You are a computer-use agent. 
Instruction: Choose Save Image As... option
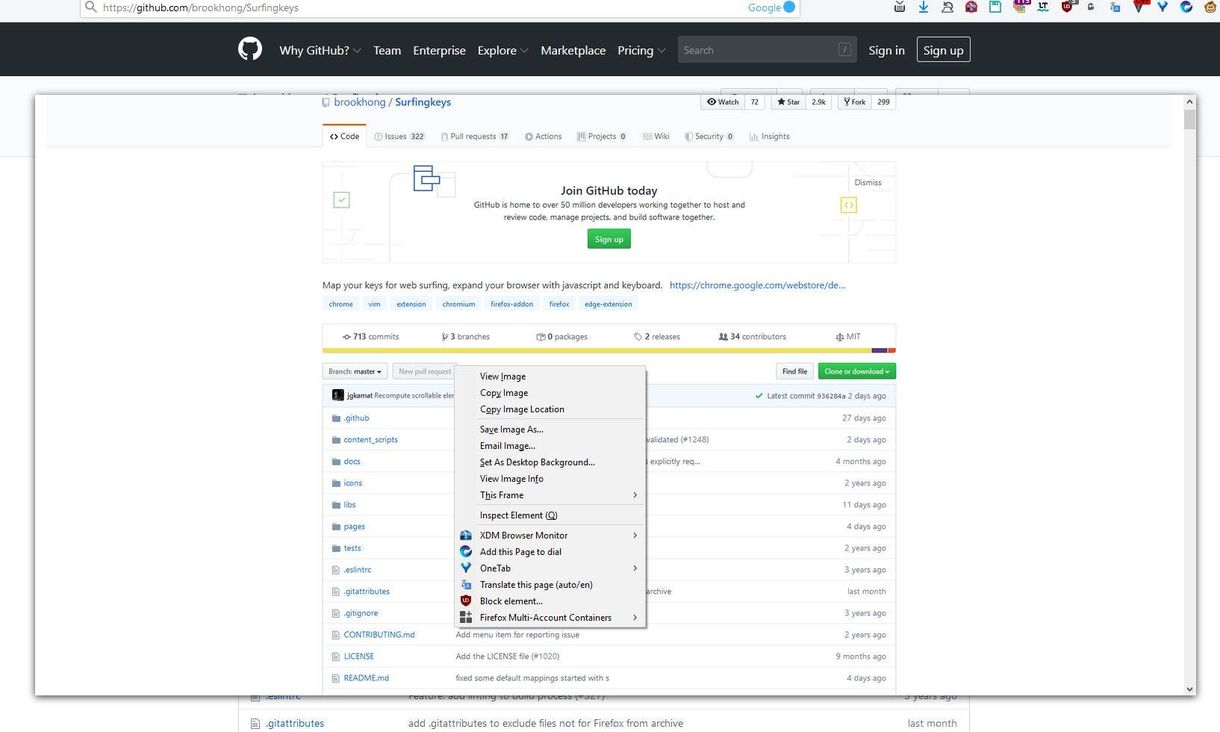pos(550,430)
